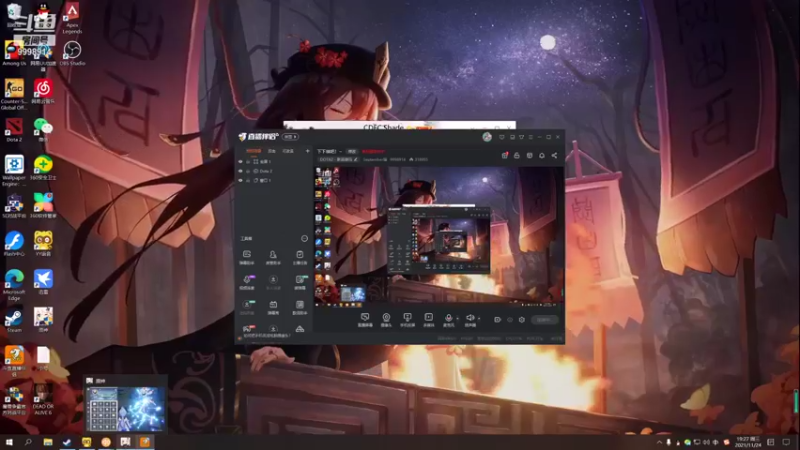Click the user avatar in app title bar

pyautogui.click(x=487, y=137)
